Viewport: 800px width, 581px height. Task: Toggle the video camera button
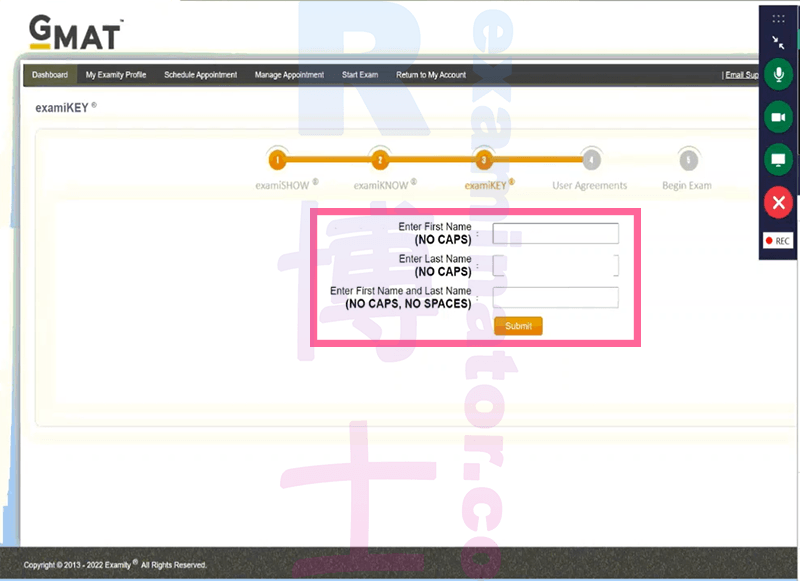click(779, 117)
